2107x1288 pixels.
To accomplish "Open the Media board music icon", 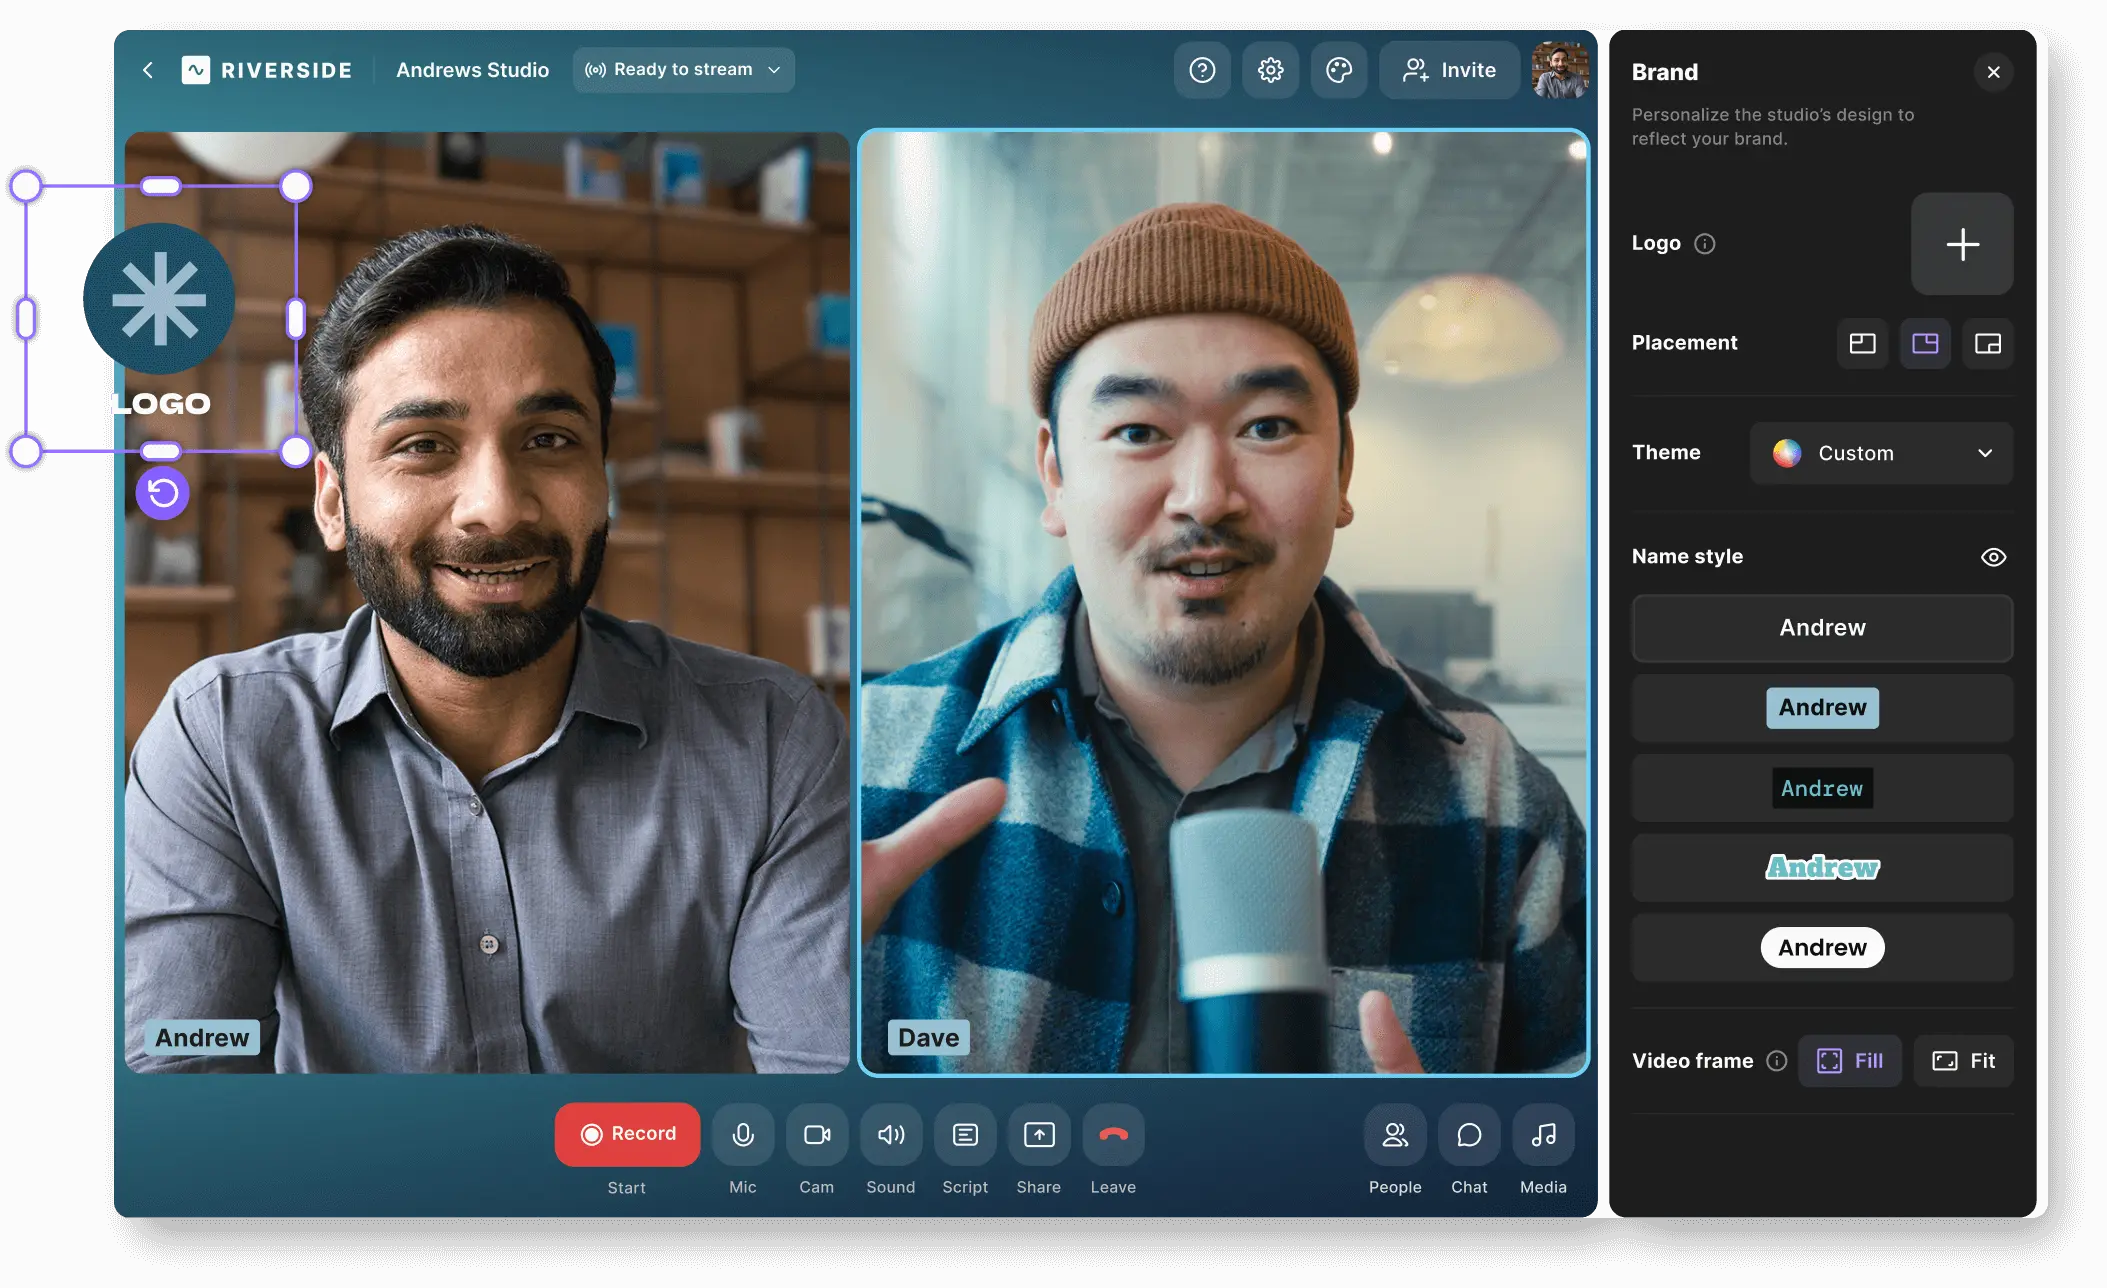I will [1543, 1135].
